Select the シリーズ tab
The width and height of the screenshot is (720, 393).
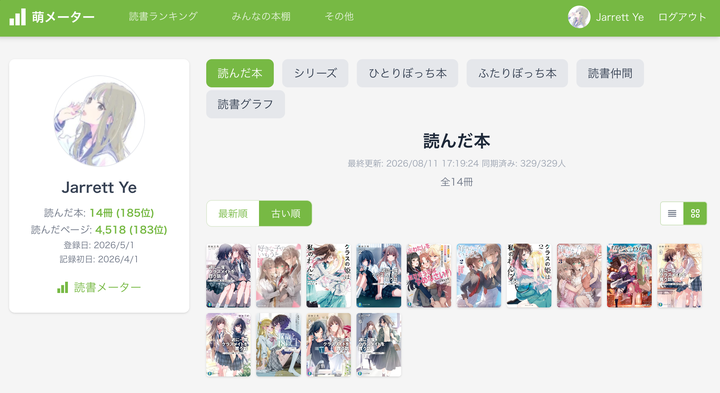pos(315,73)
